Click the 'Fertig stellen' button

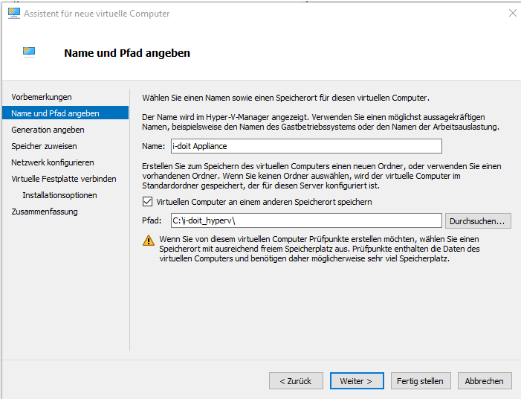click(421, 381)
